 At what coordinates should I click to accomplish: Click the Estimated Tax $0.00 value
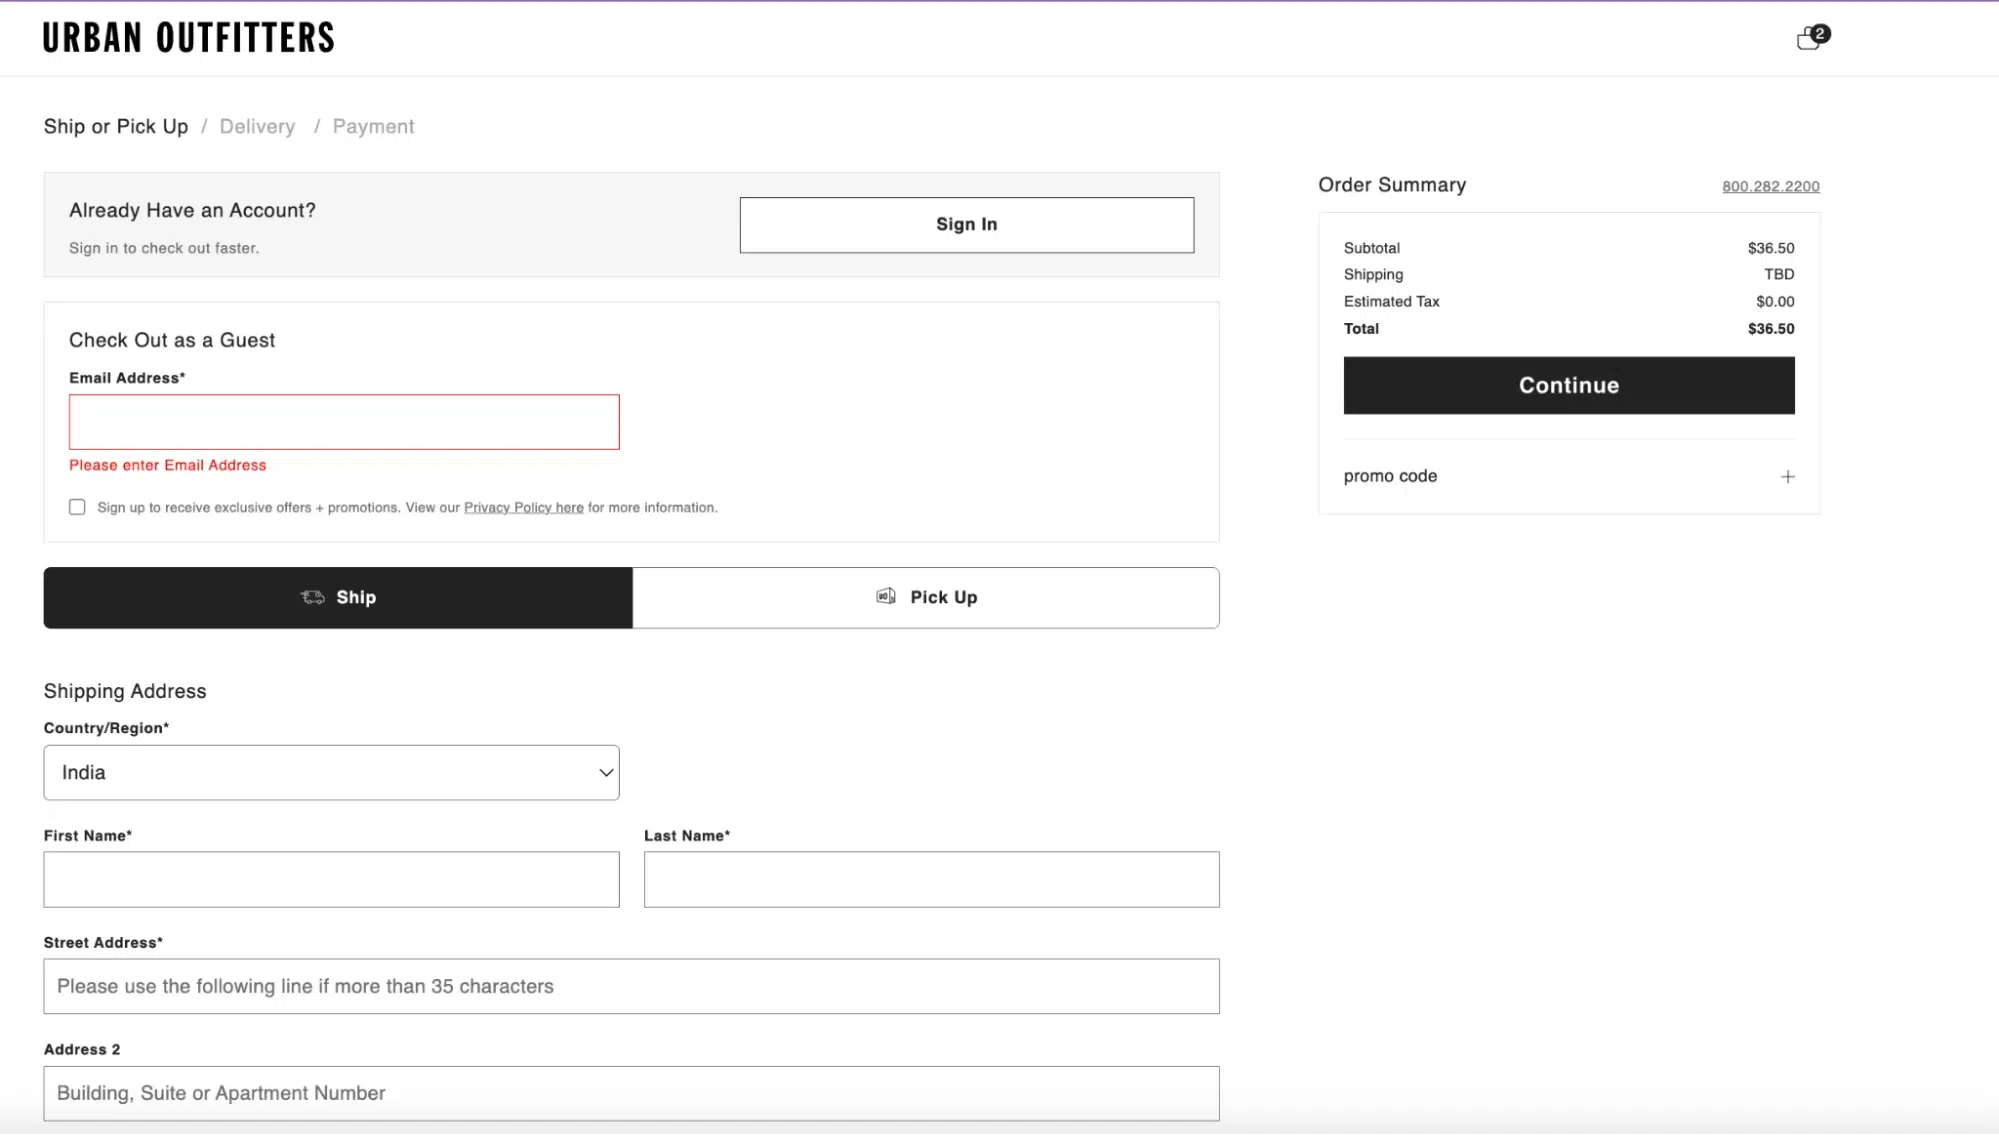tap(1774, 302)
